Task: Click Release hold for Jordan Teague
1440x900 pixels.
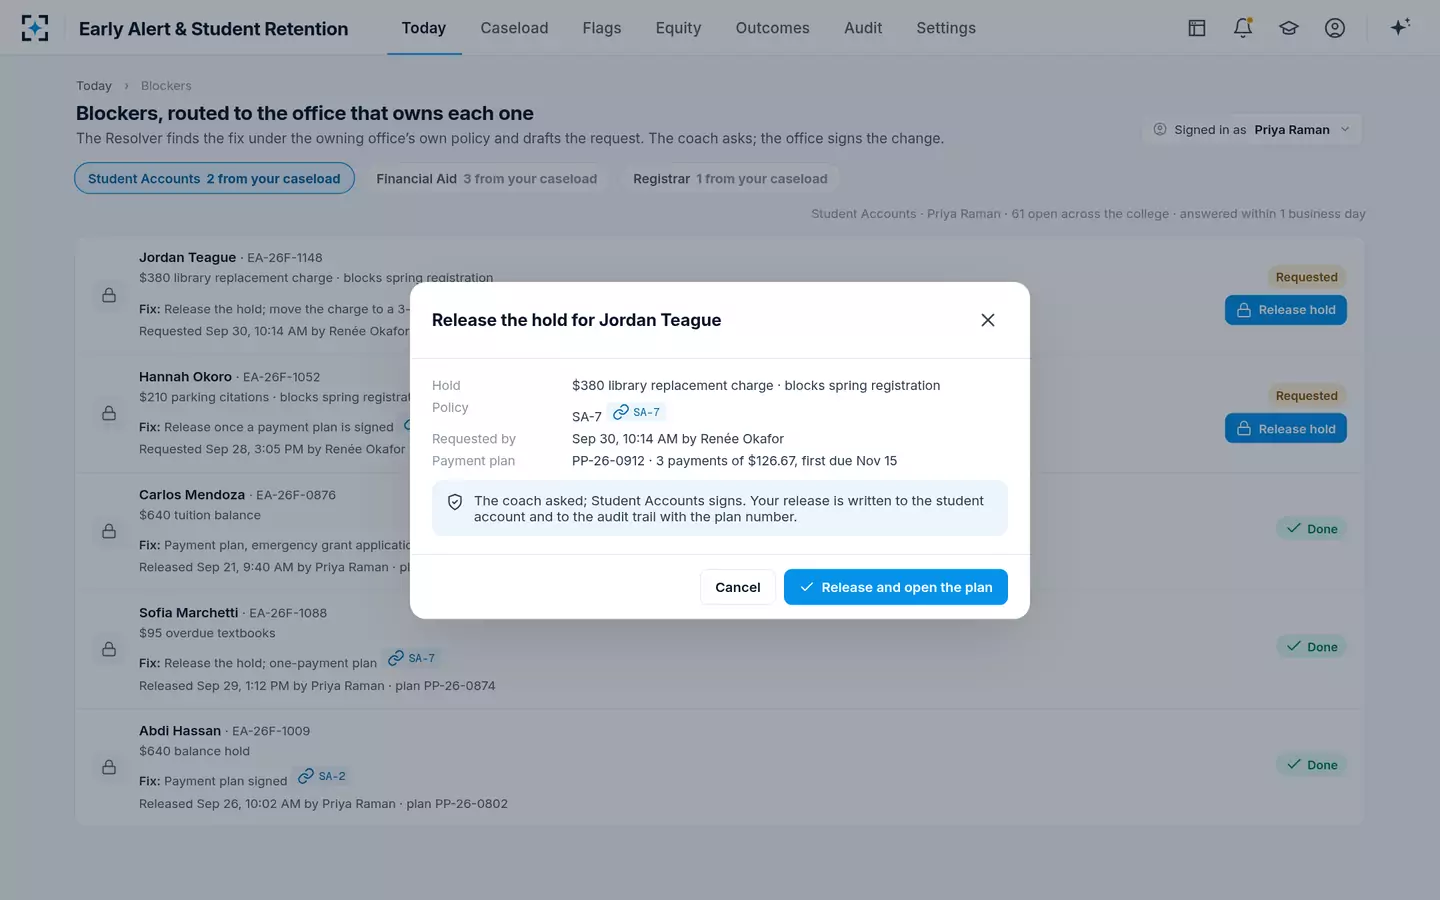Action: [x=1286, y=310]
